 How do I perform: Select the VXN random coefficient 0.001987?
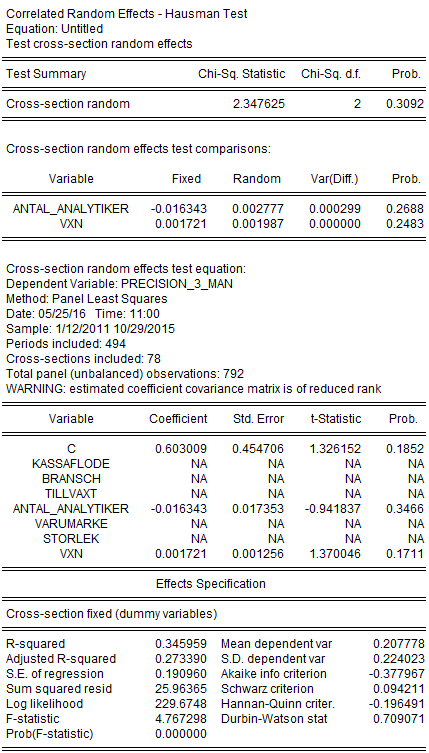tap(258, 224)
